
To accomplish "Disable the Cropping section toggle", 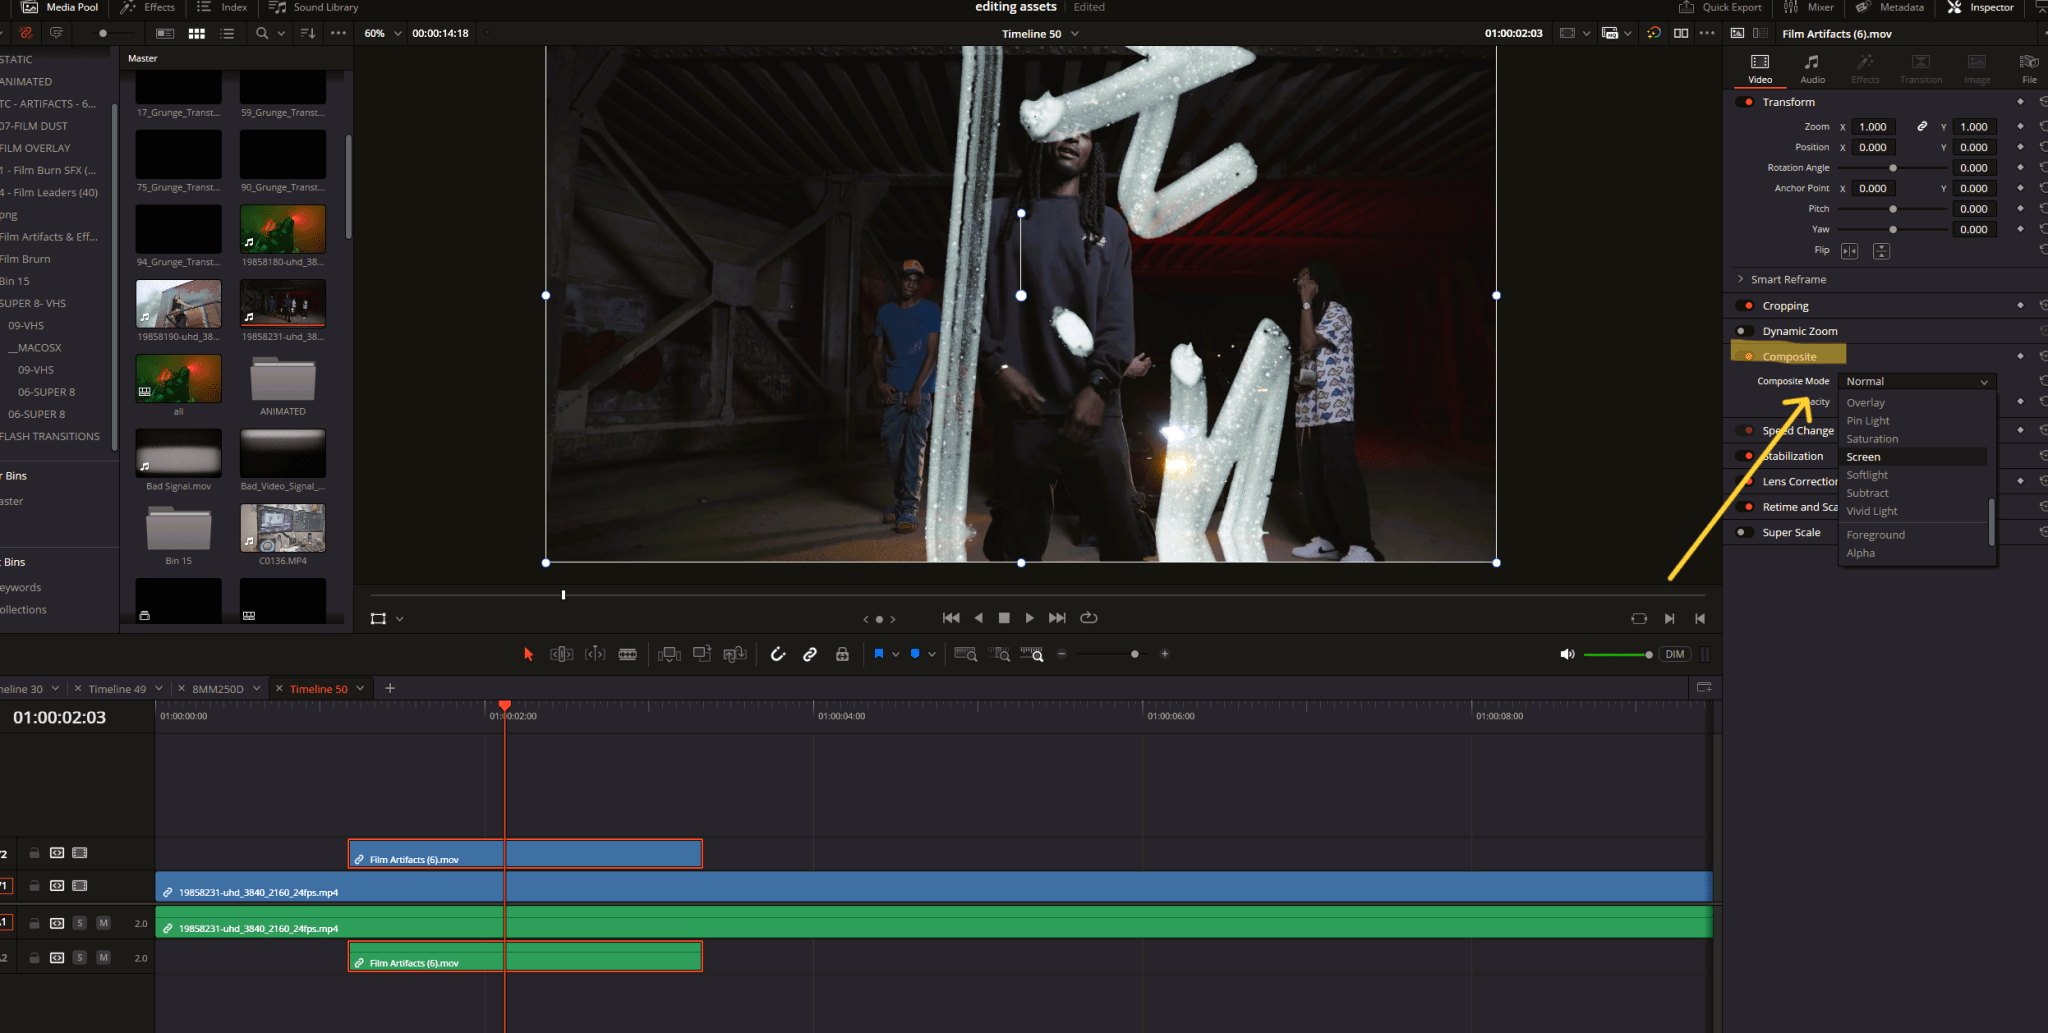I will (x=1748, y=306).
